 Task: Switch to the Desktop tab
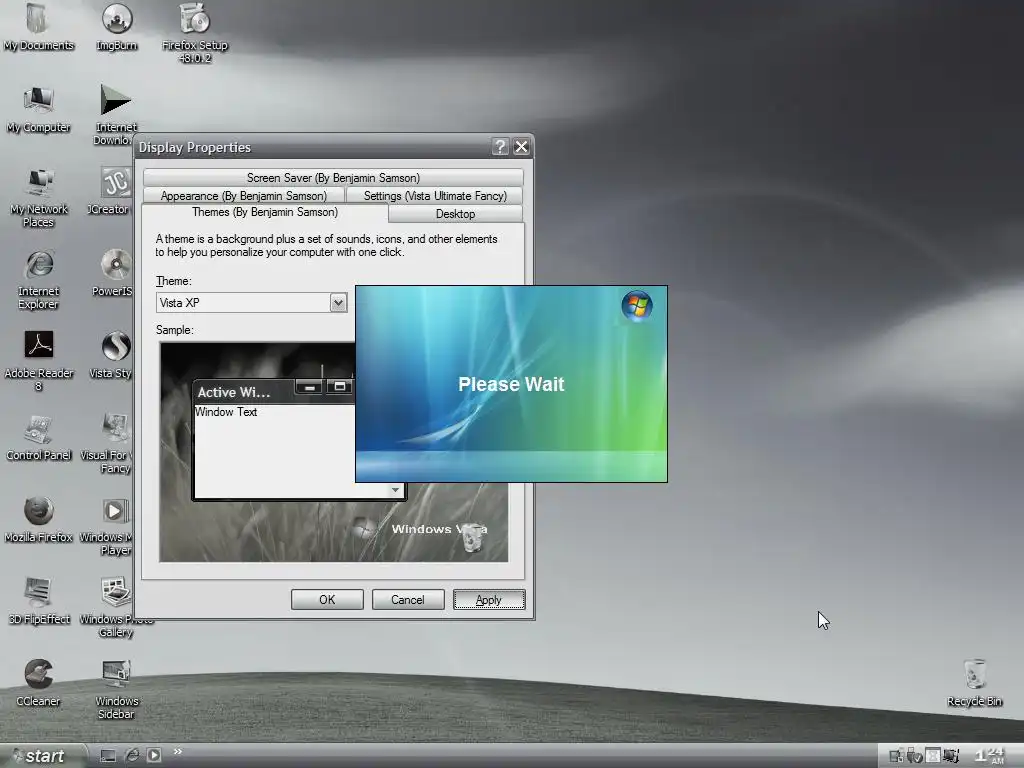coord(455,214)
